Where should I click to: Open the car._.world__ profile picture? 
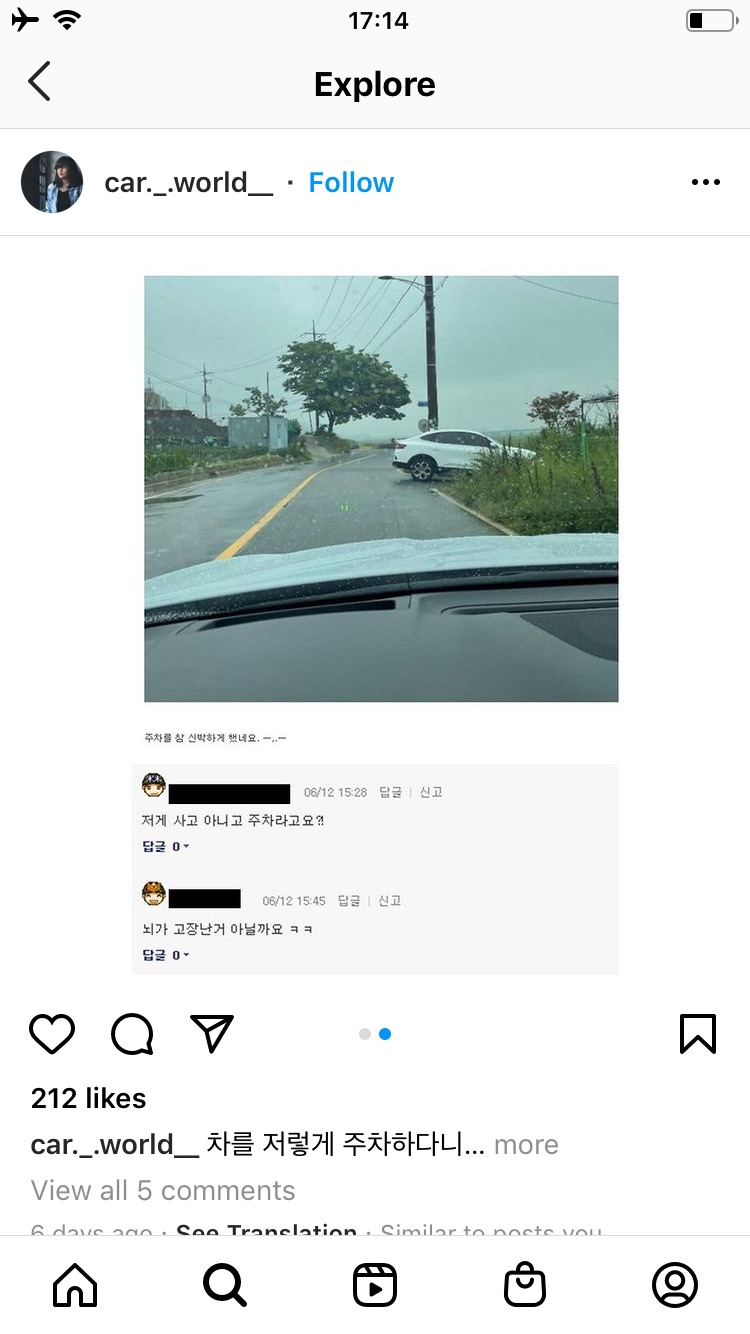click(52, 182)
